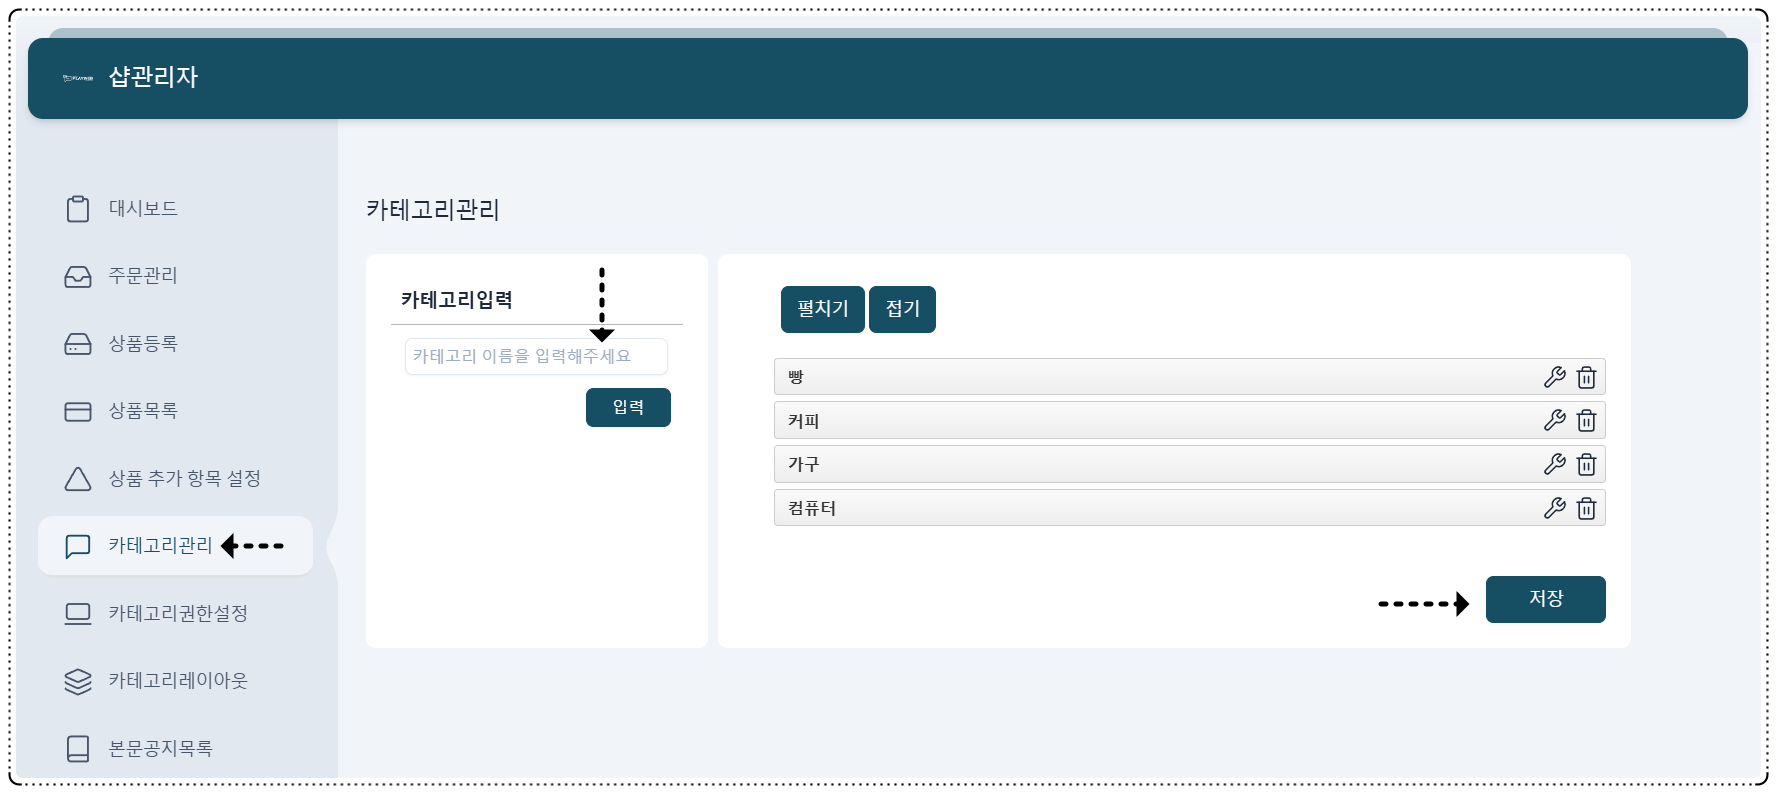Click the triangle icon beside 상품 추가 항목 설정
The image size is (1777, 794).
(x=78, y=479)
